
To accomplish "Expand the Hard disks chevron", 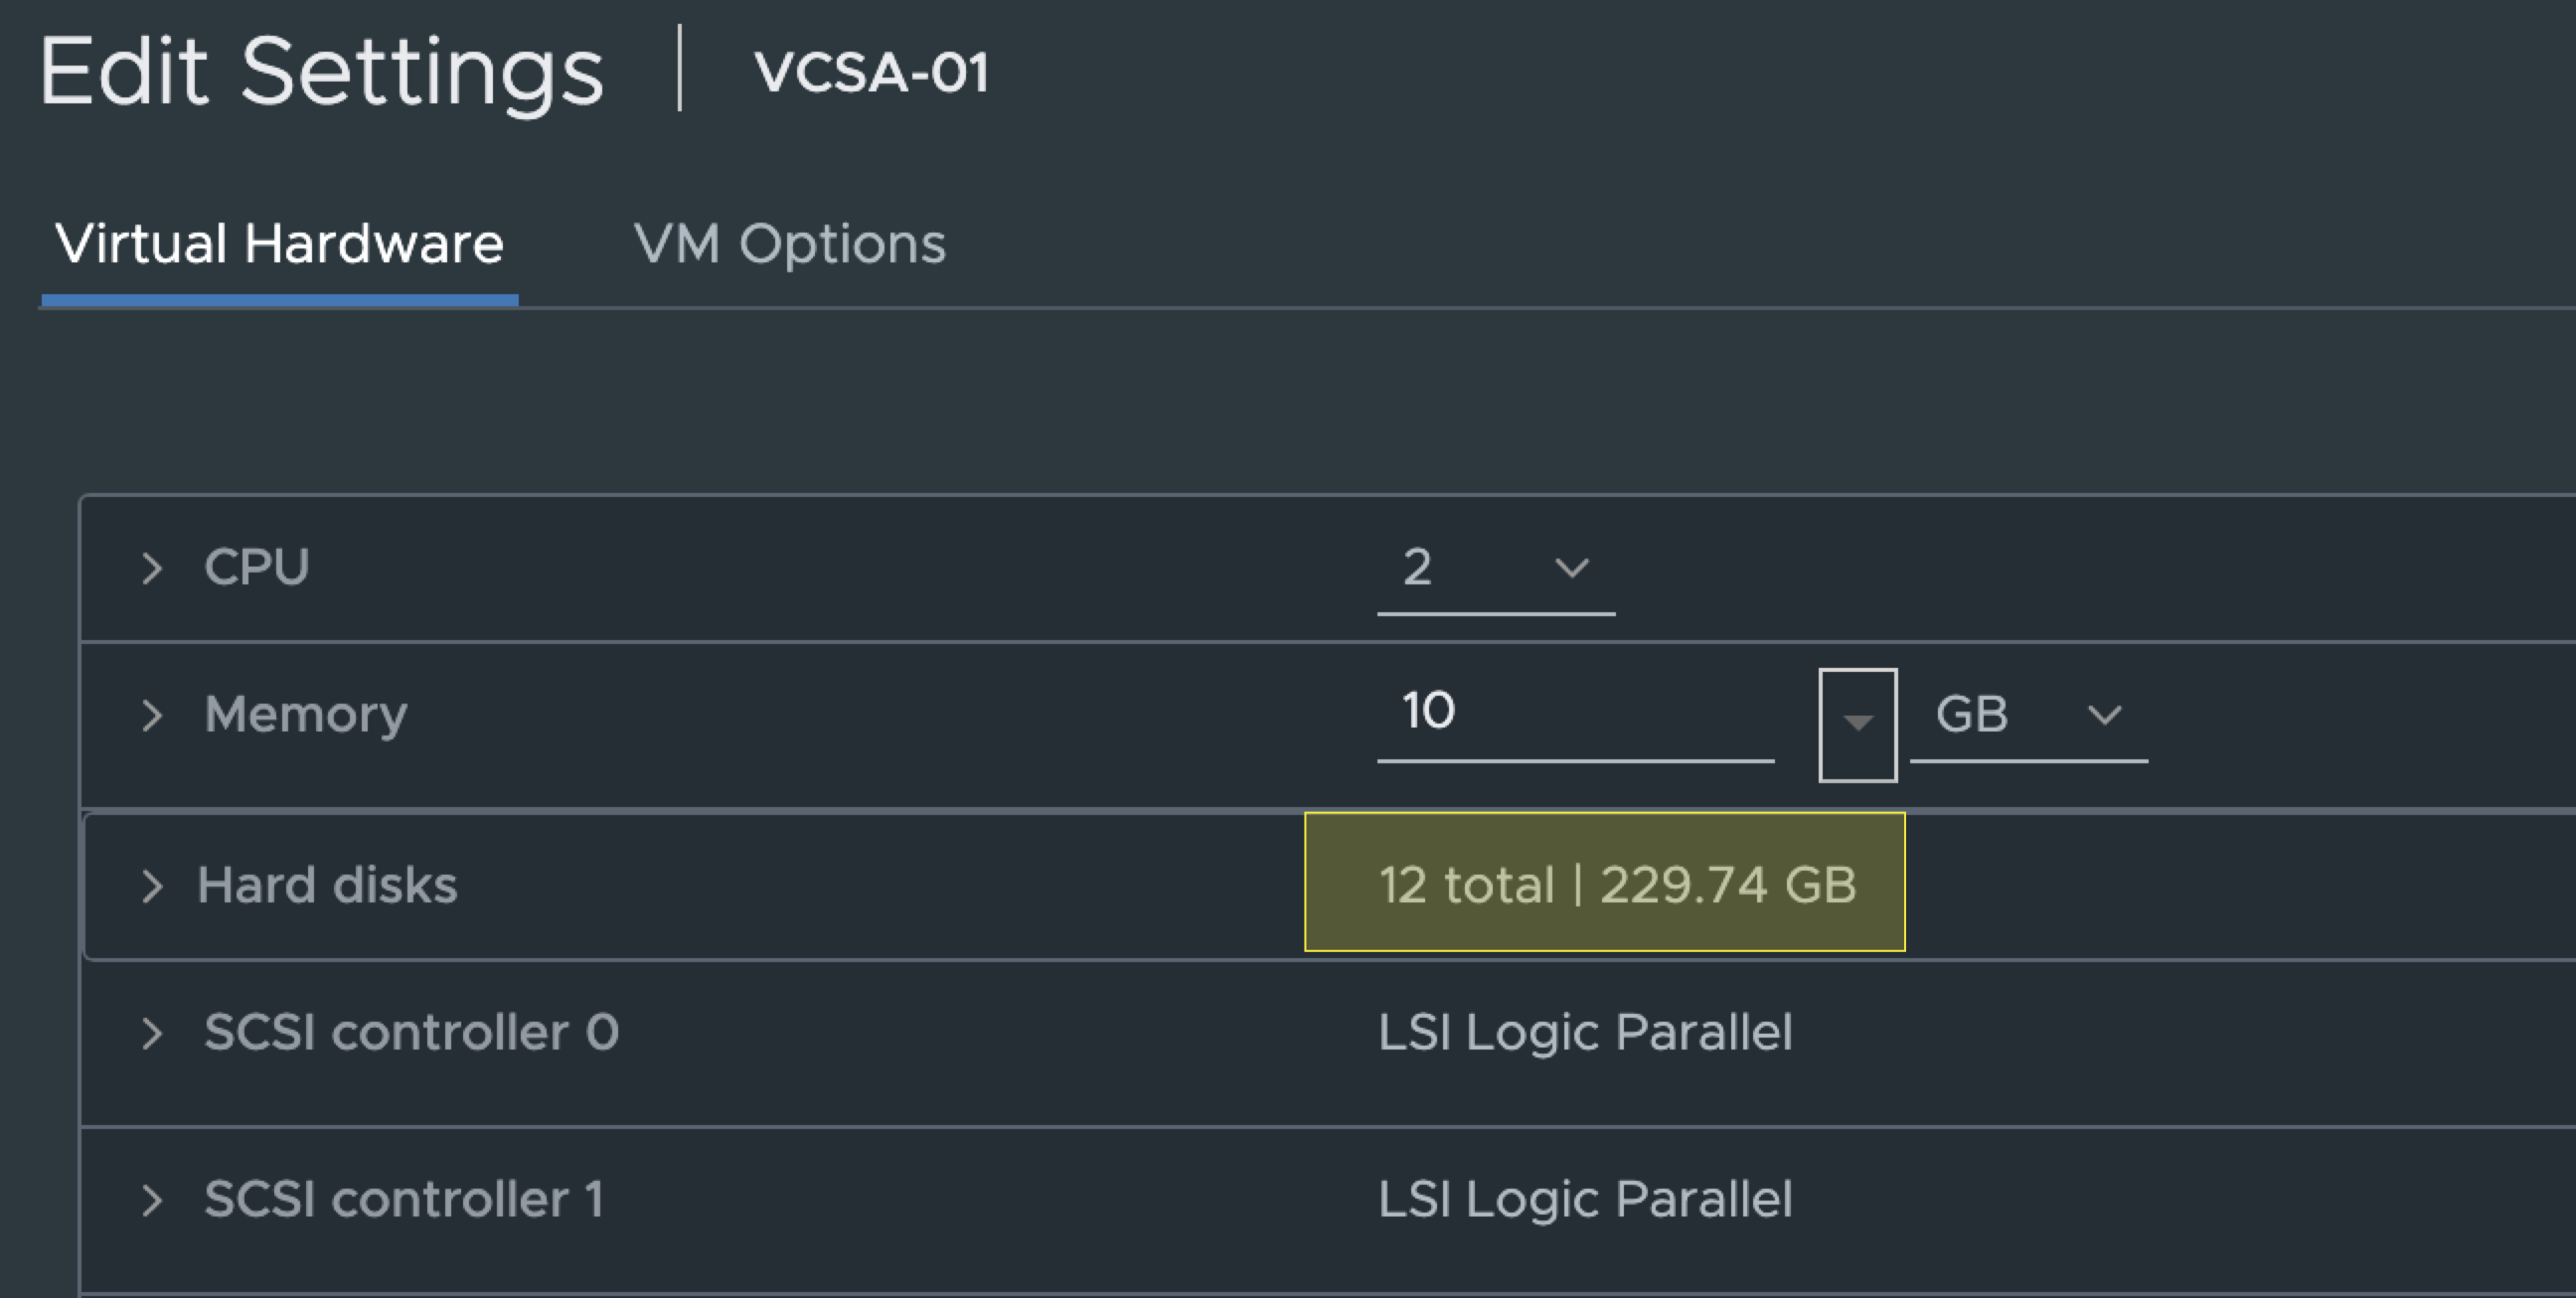I will (x=152, y=886).
